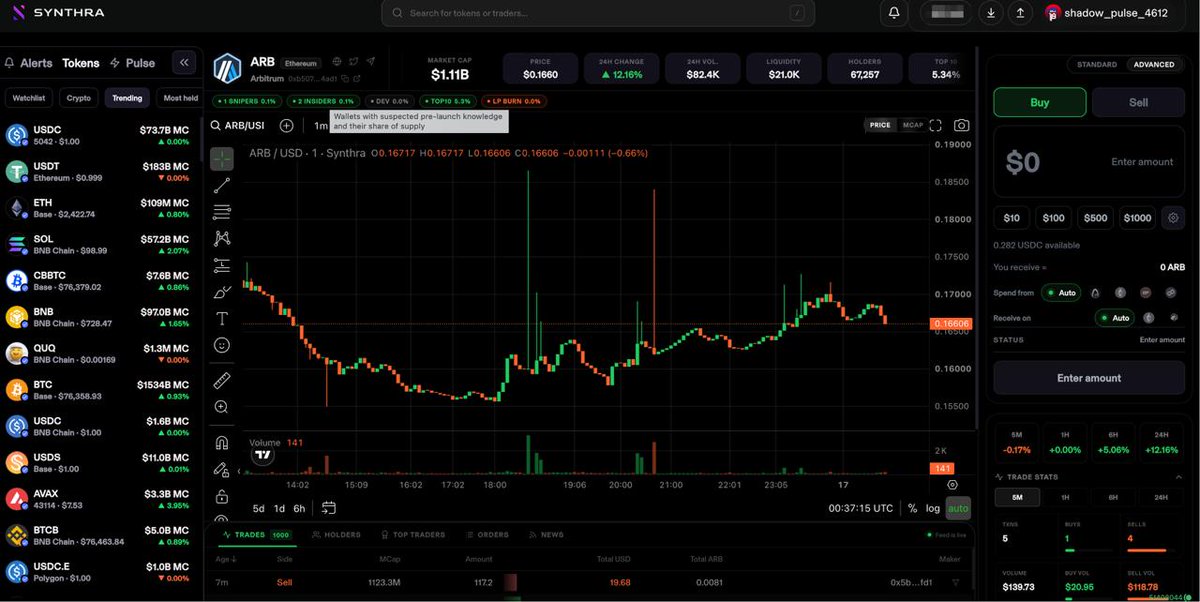
Task: Open the 1m chart interval dropdown
Action: (320, 125)
